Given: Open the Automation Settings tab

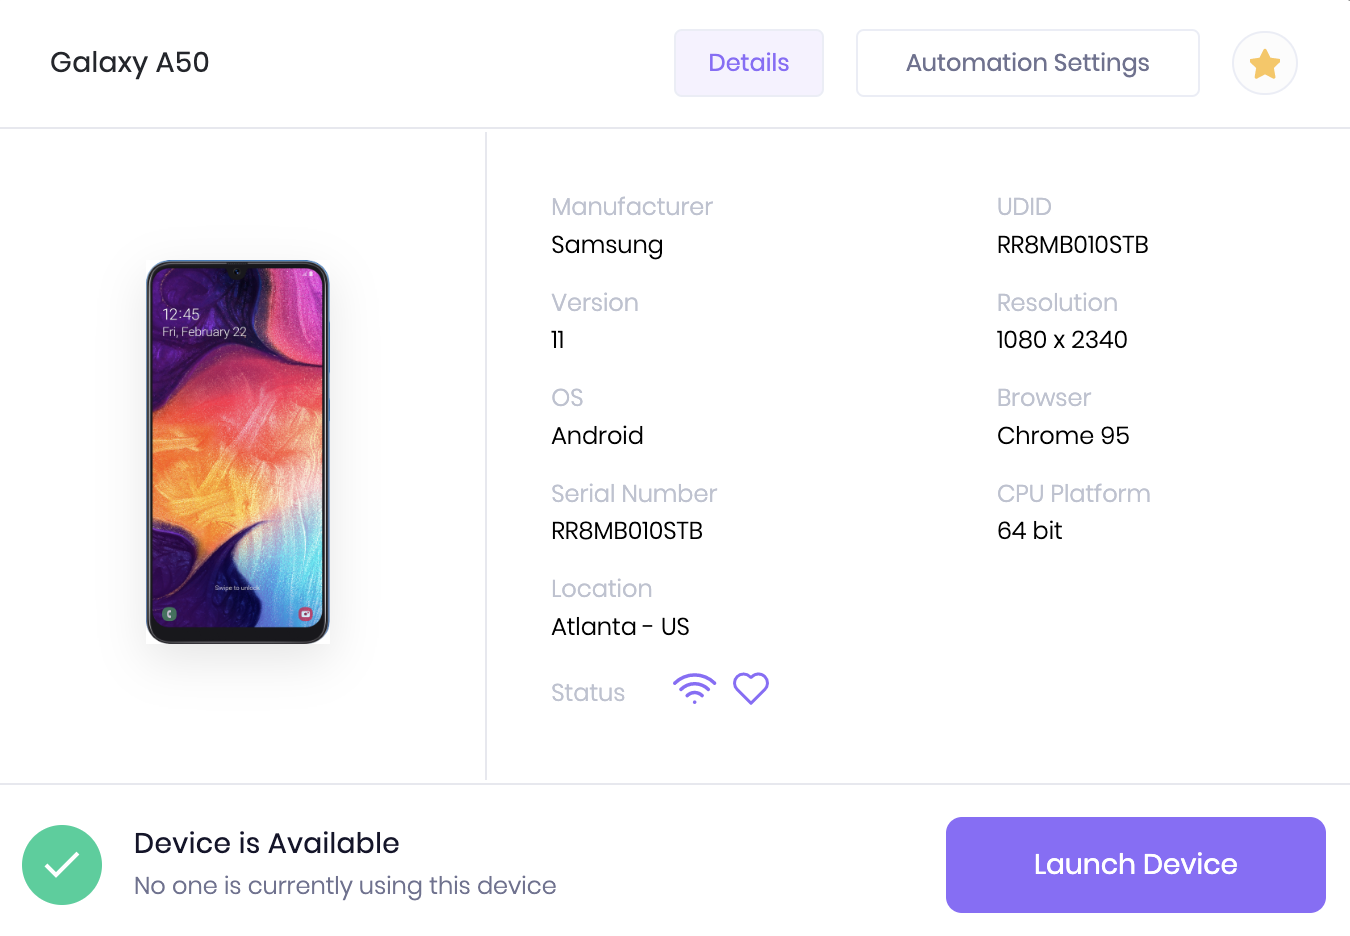Looking at the screenshot, I should [1027, 63].
